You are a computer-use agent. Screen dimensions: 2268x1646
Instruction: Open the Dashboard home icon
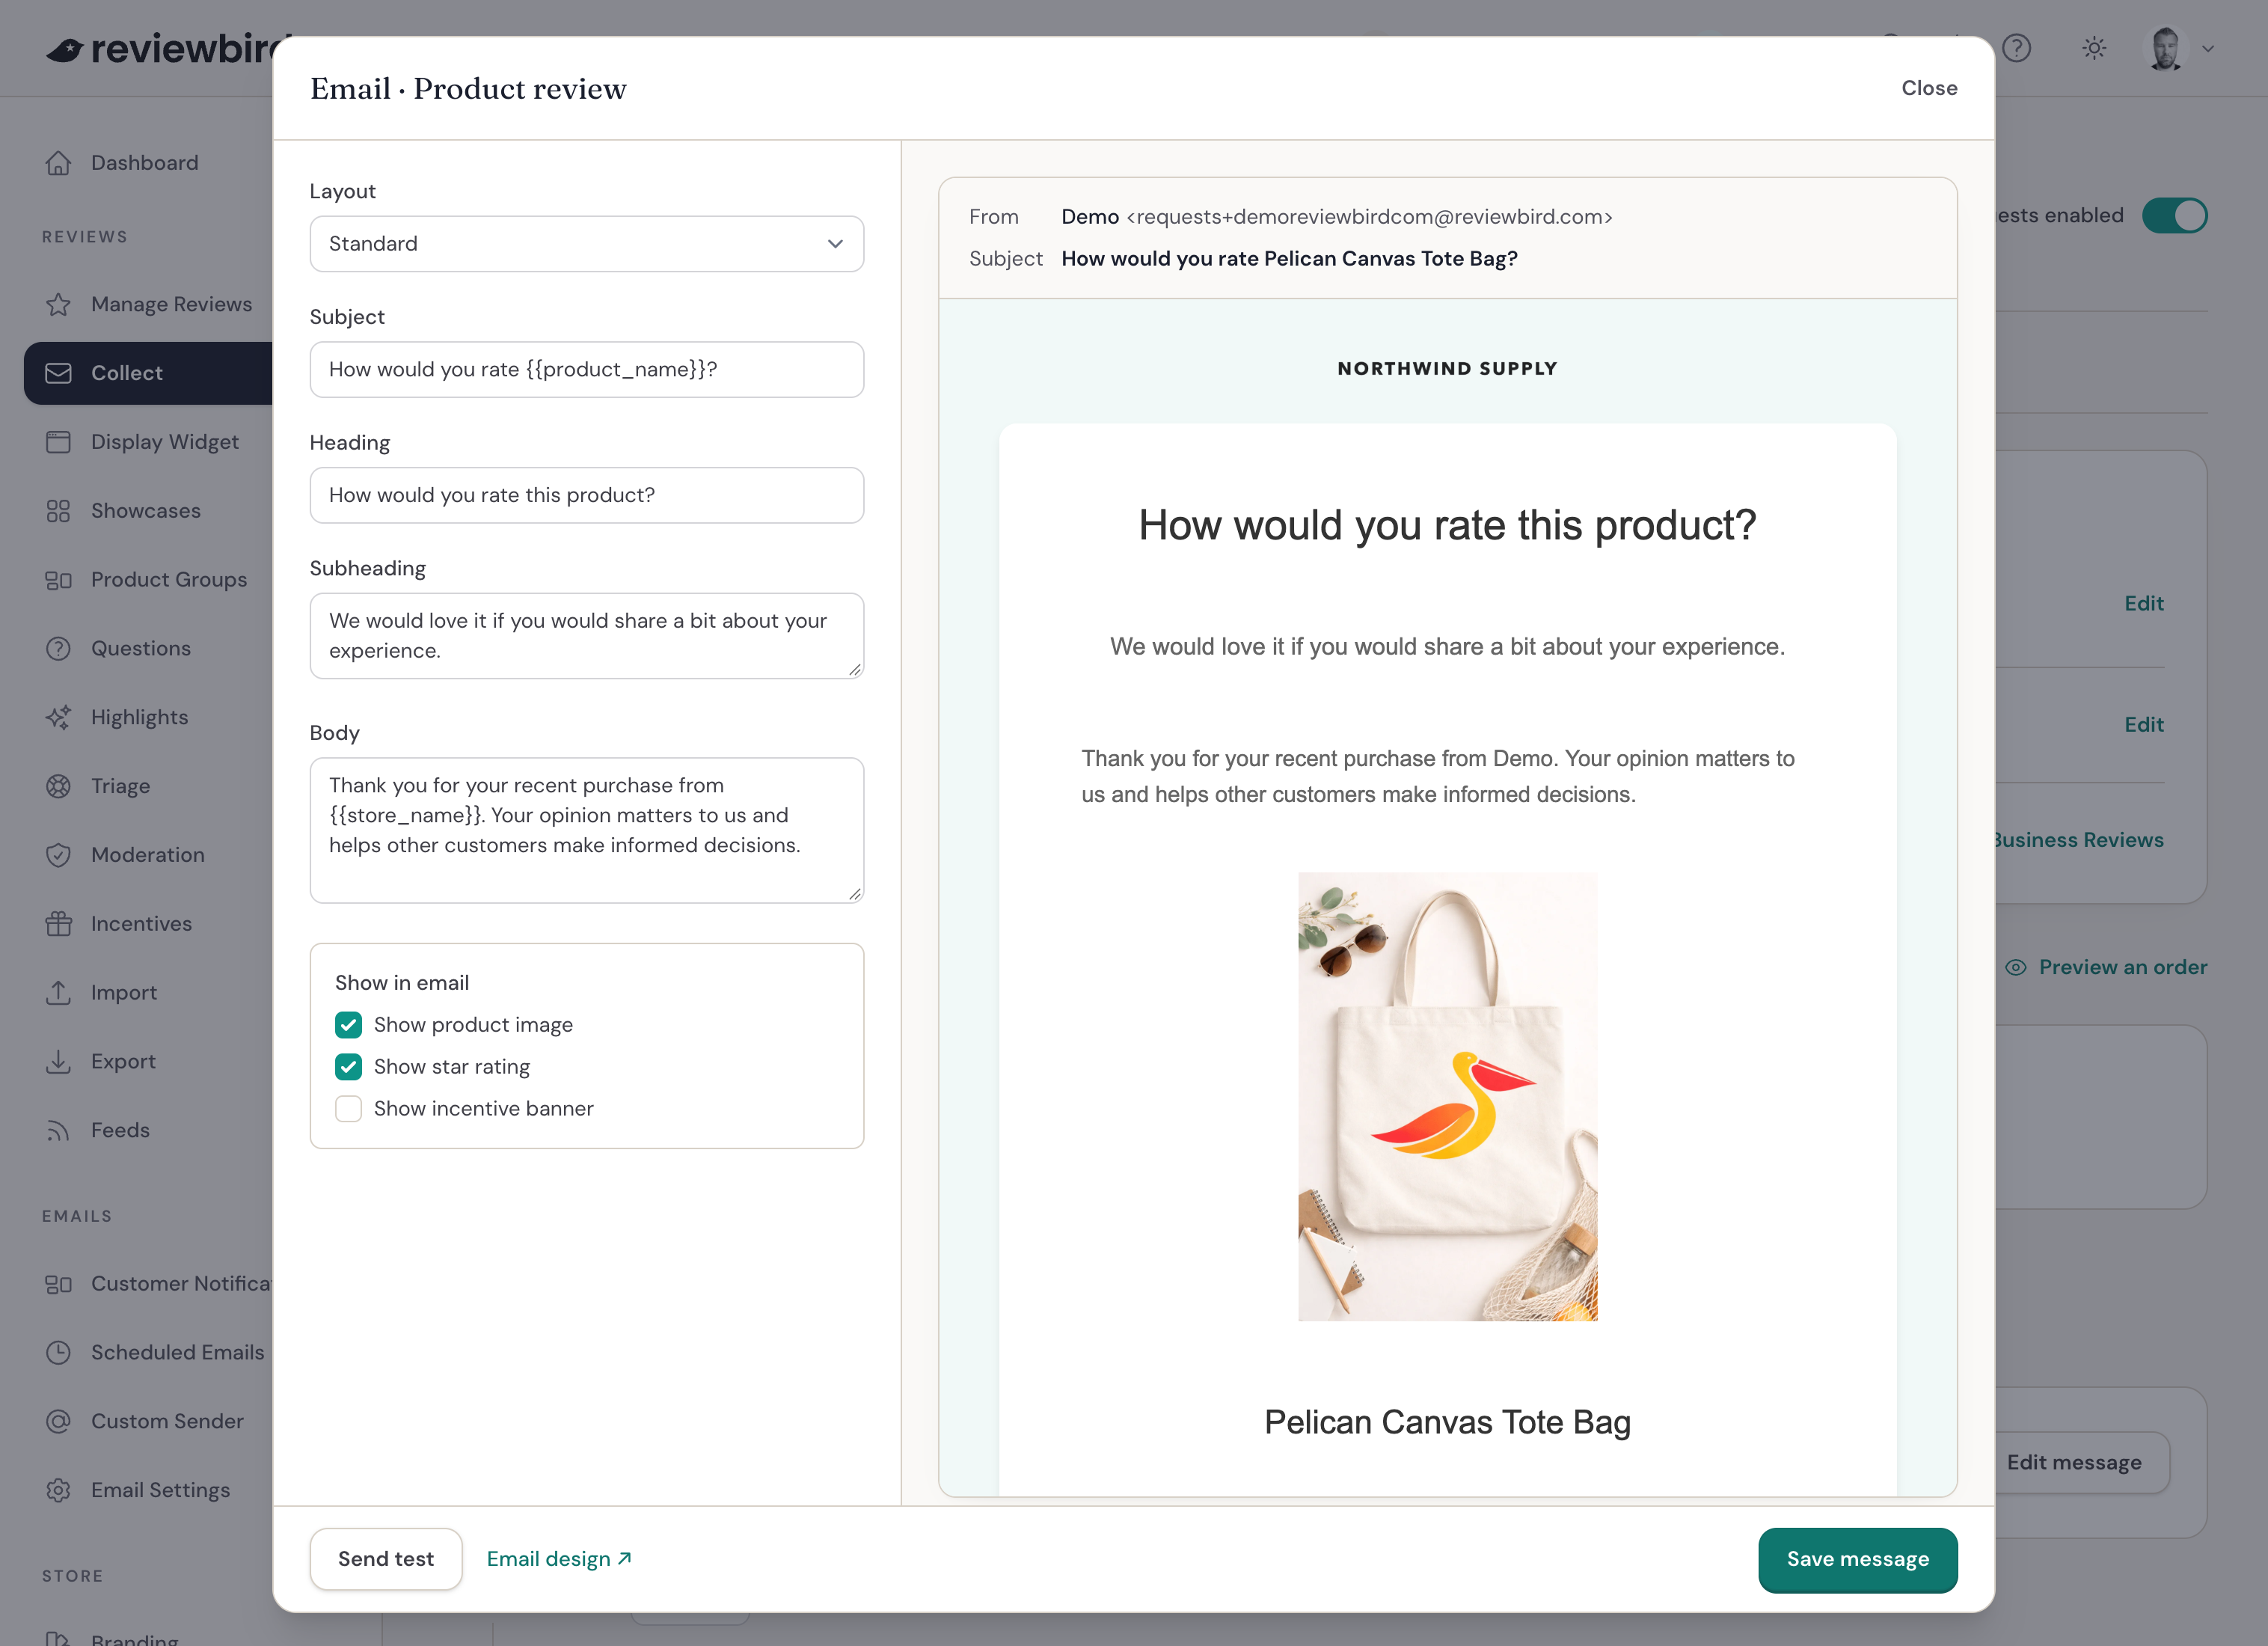pyautogui.click(x=58, y=163)
